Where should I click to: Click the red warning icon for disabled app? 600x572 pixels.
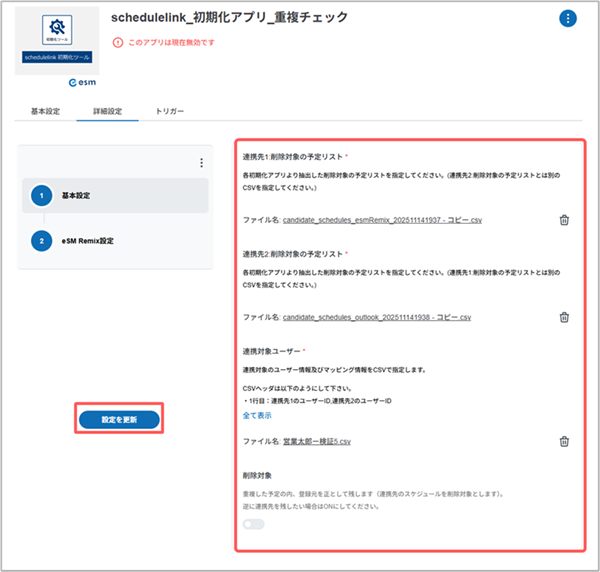[x=118, y=43]
